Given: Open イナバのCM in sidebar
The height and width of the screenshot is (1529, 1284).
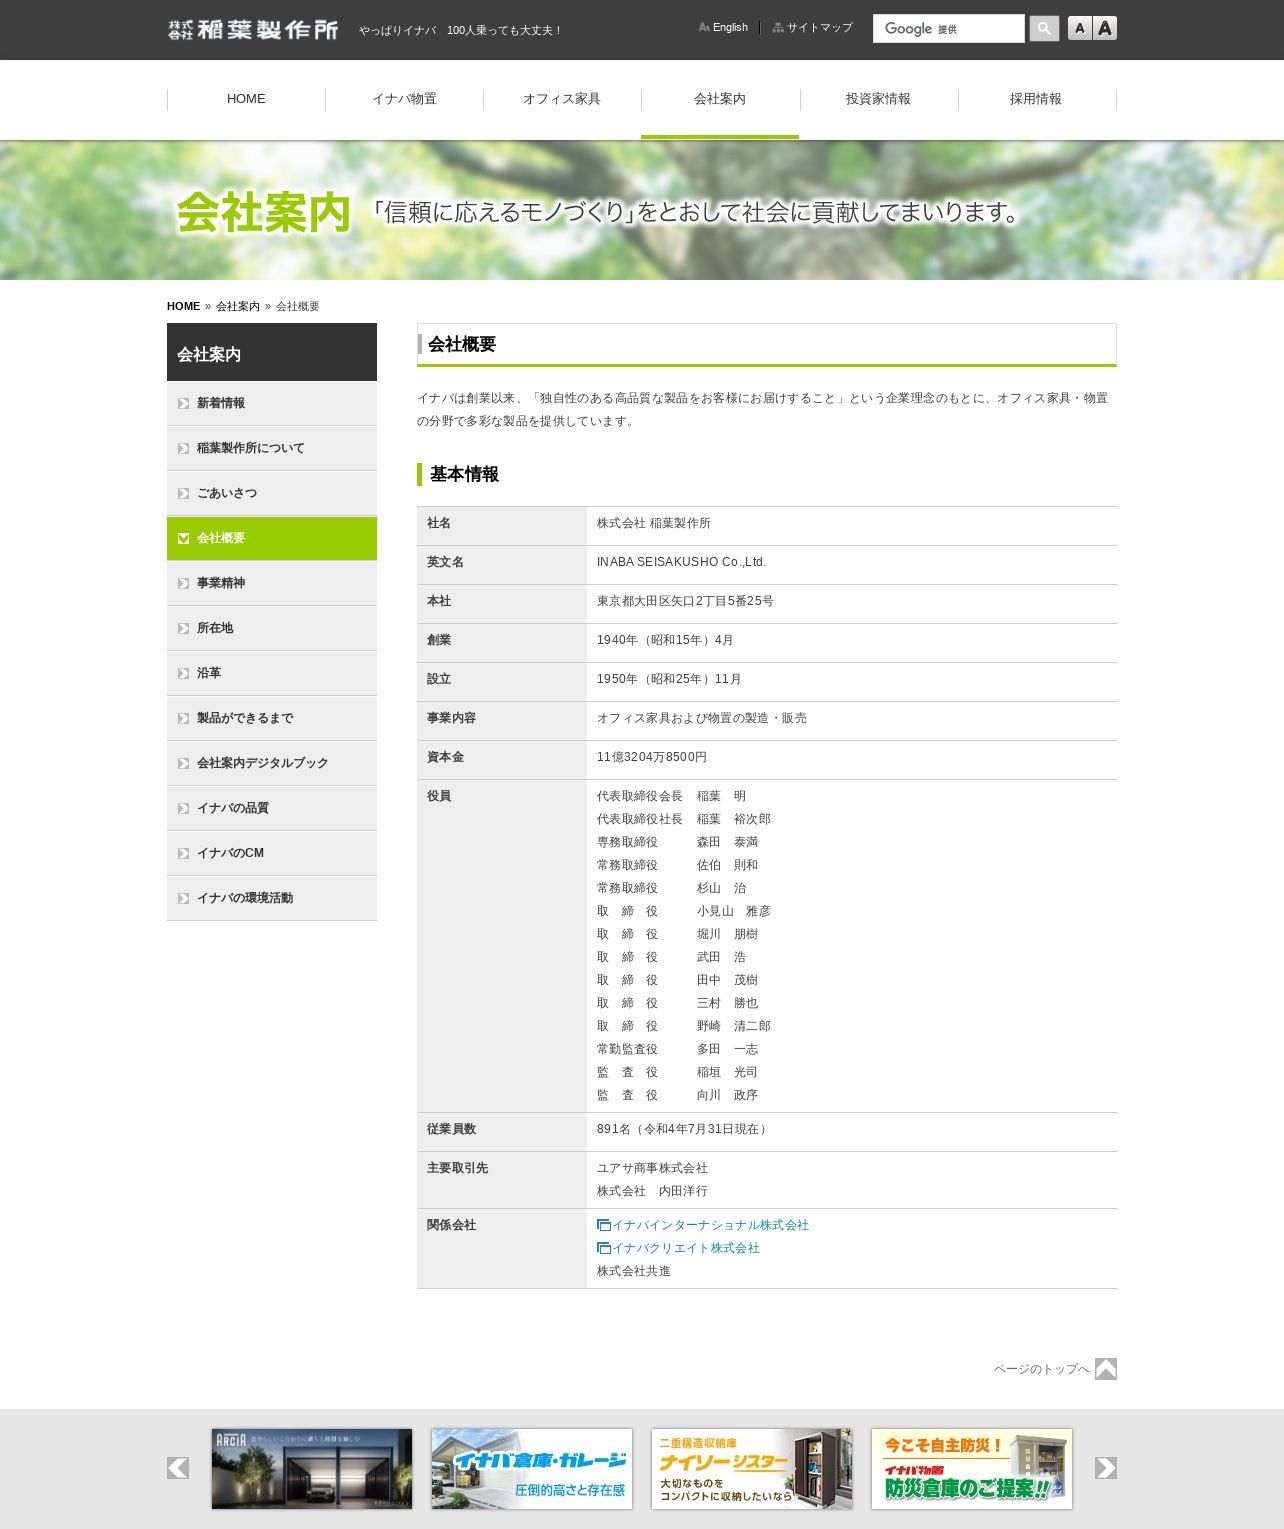Looking at the screenshot, I should (272, 853).
